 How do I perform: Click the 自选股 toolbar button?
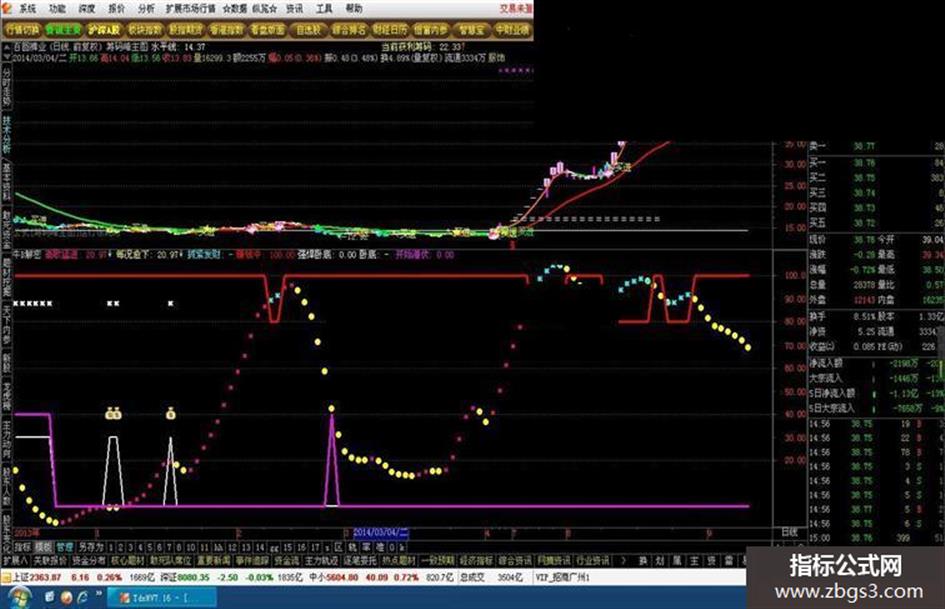click(309, 30)
